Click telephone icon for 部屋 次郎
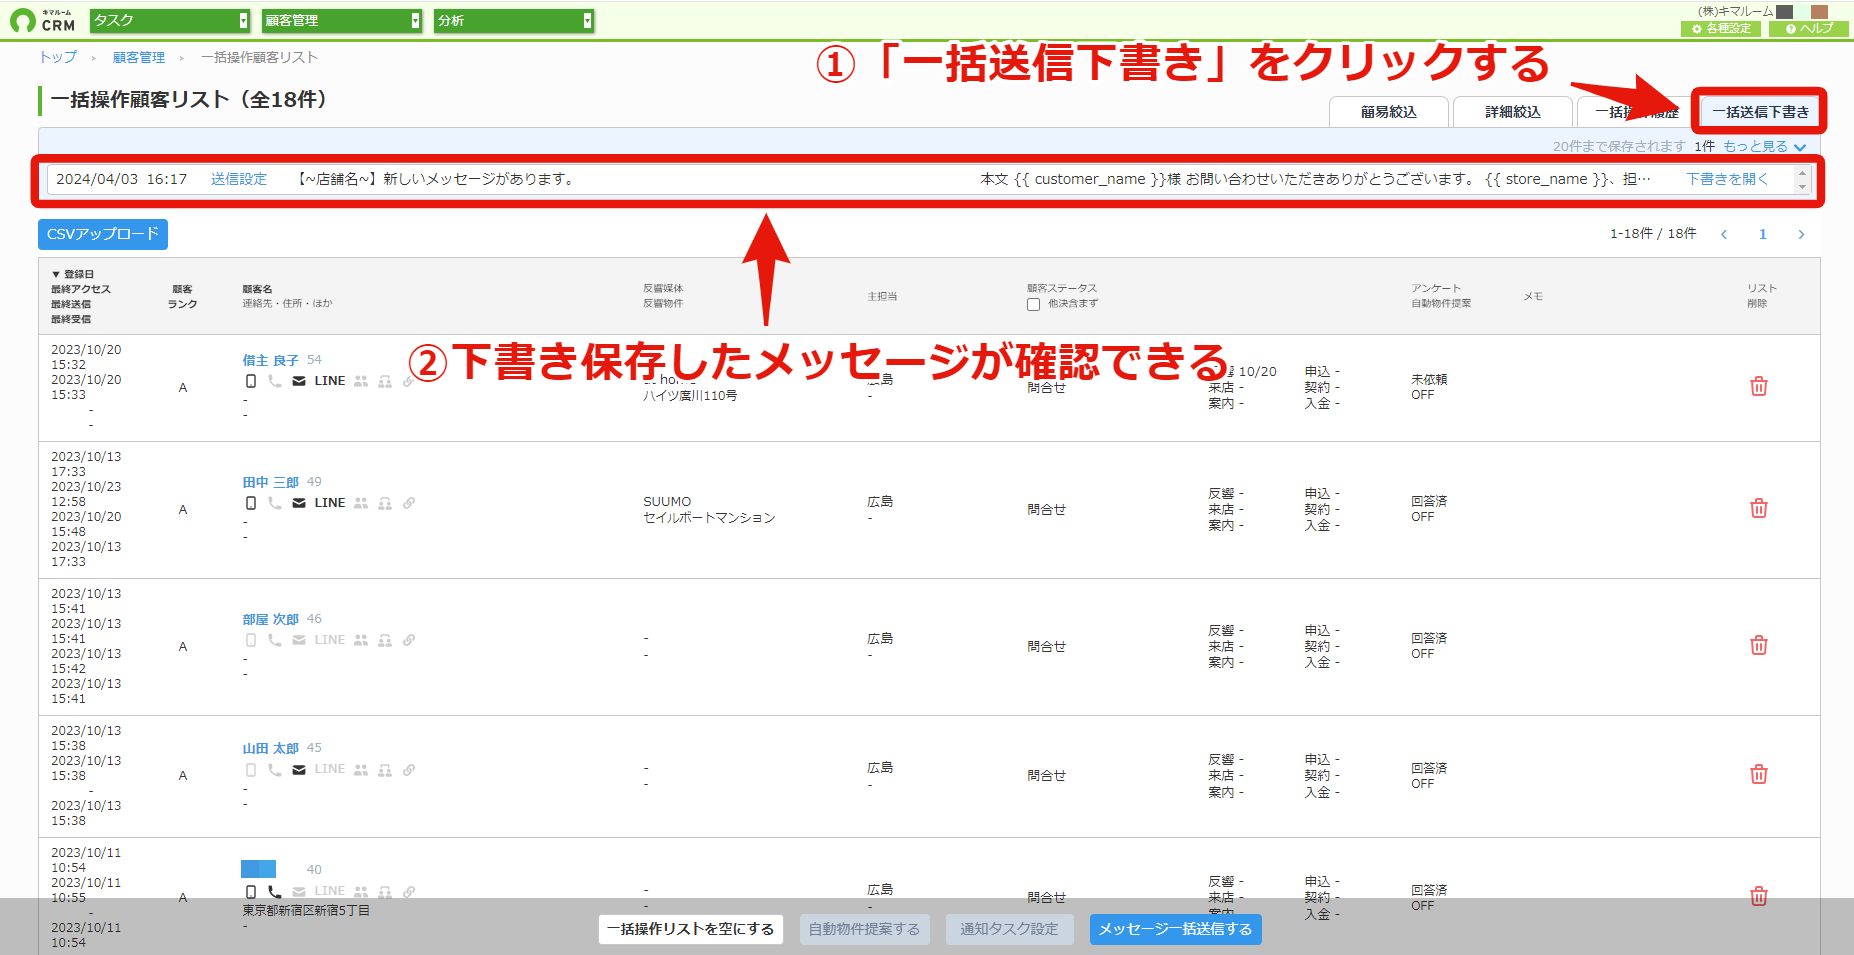This screenshot has height=955, width=1854. [x=275, y=640]
